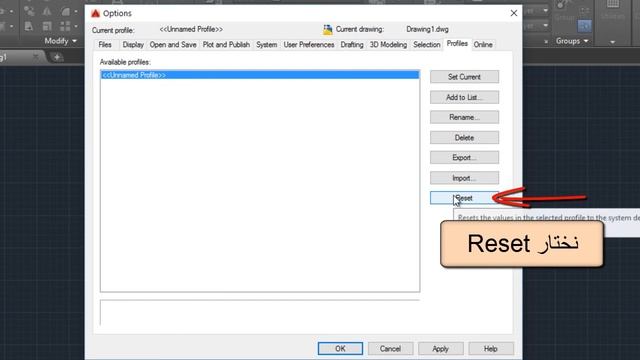The image size is (640, 360).
Task: Click the AutoCAD logo in Options title bar
Action: (x=96, y=13)
